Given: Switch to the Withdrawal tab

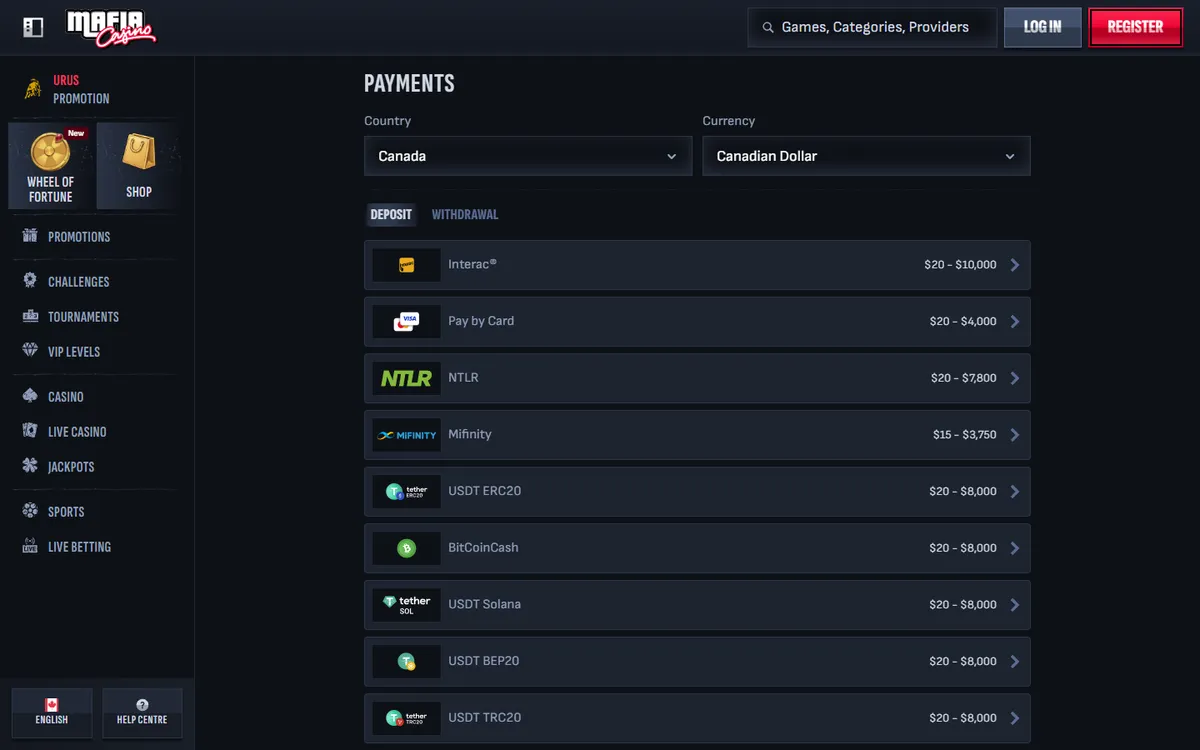Looking at the screenshot, I should pos(465,214).
